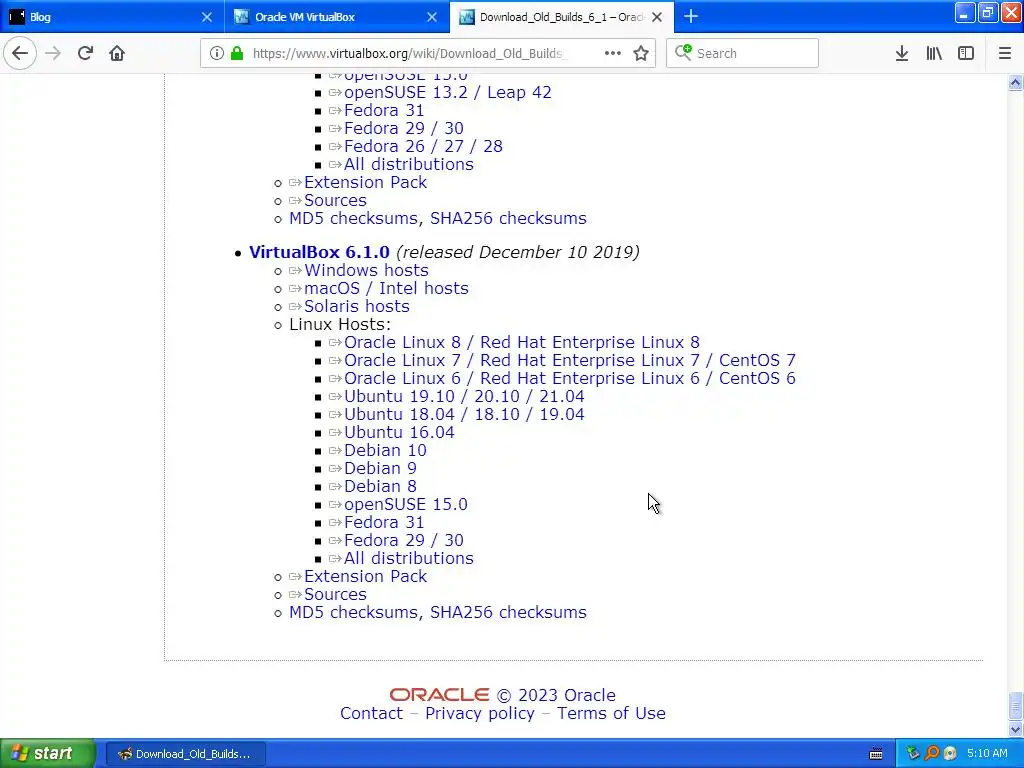Select Download_Old_Builds taskbar button
1024x768 pixels.
point(186,754)
